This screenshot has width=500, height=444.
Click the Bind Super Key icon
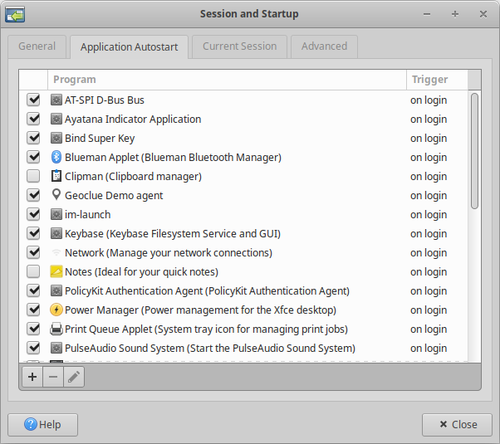56,138
